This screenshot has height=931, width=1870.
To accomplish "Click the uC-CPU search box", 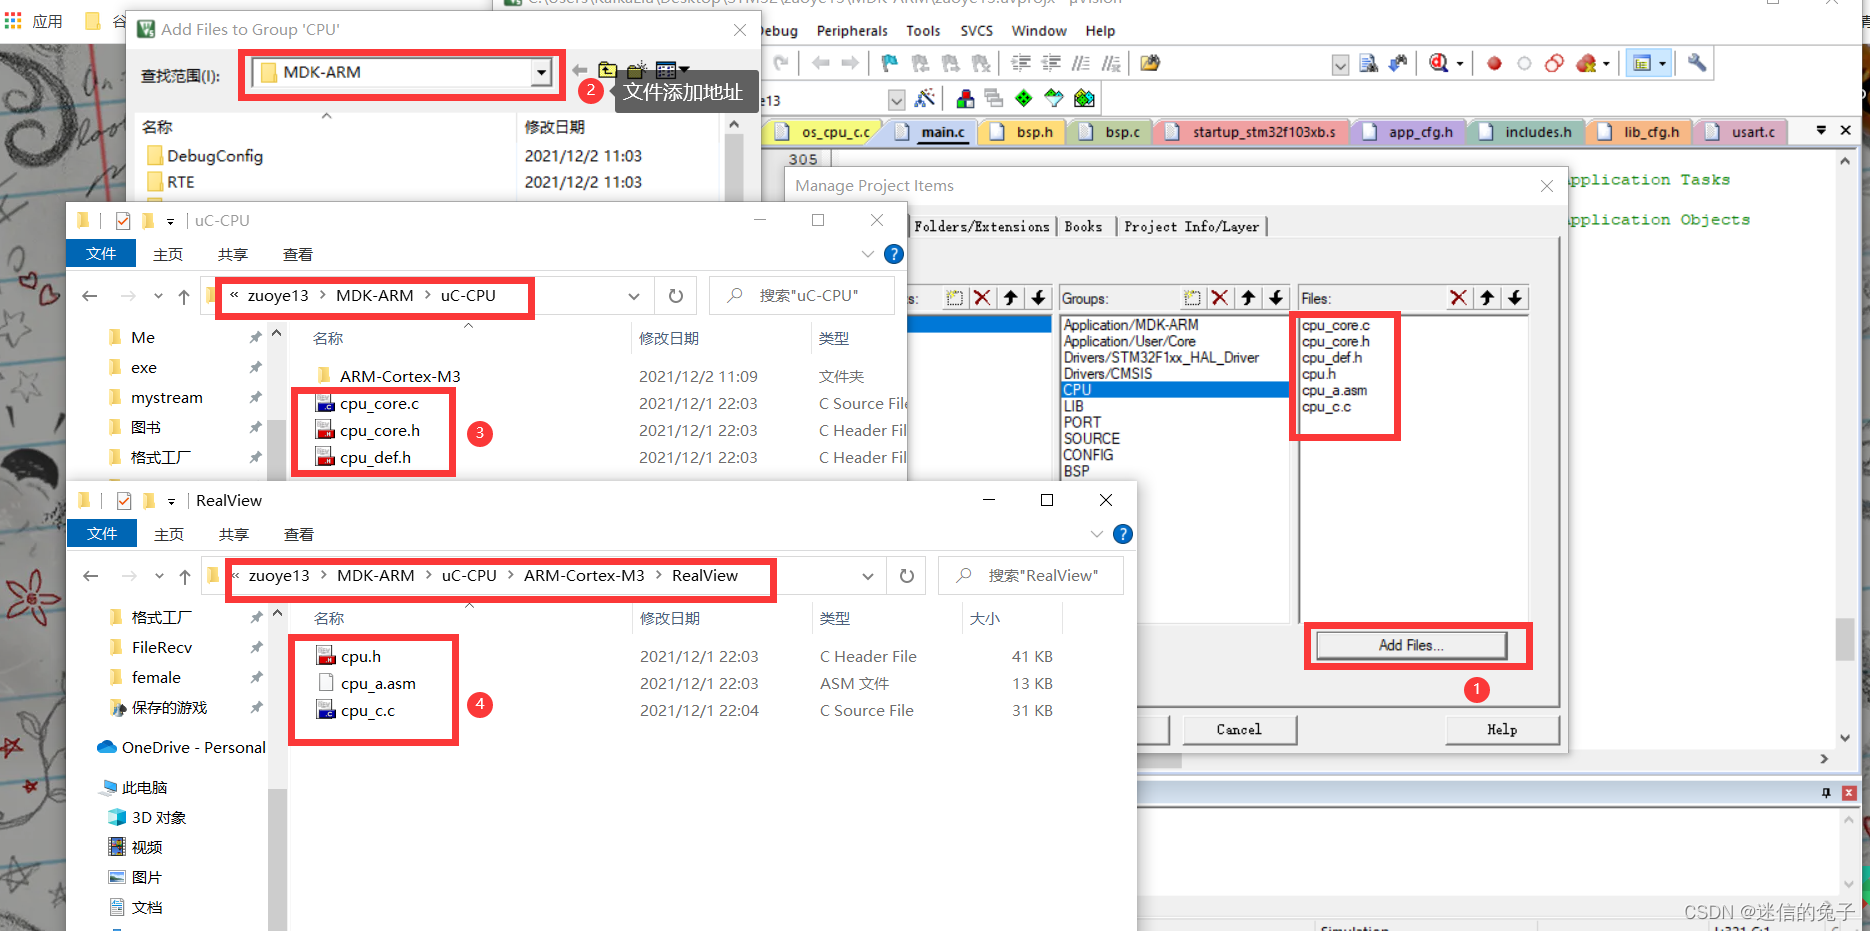I will 802,296.
